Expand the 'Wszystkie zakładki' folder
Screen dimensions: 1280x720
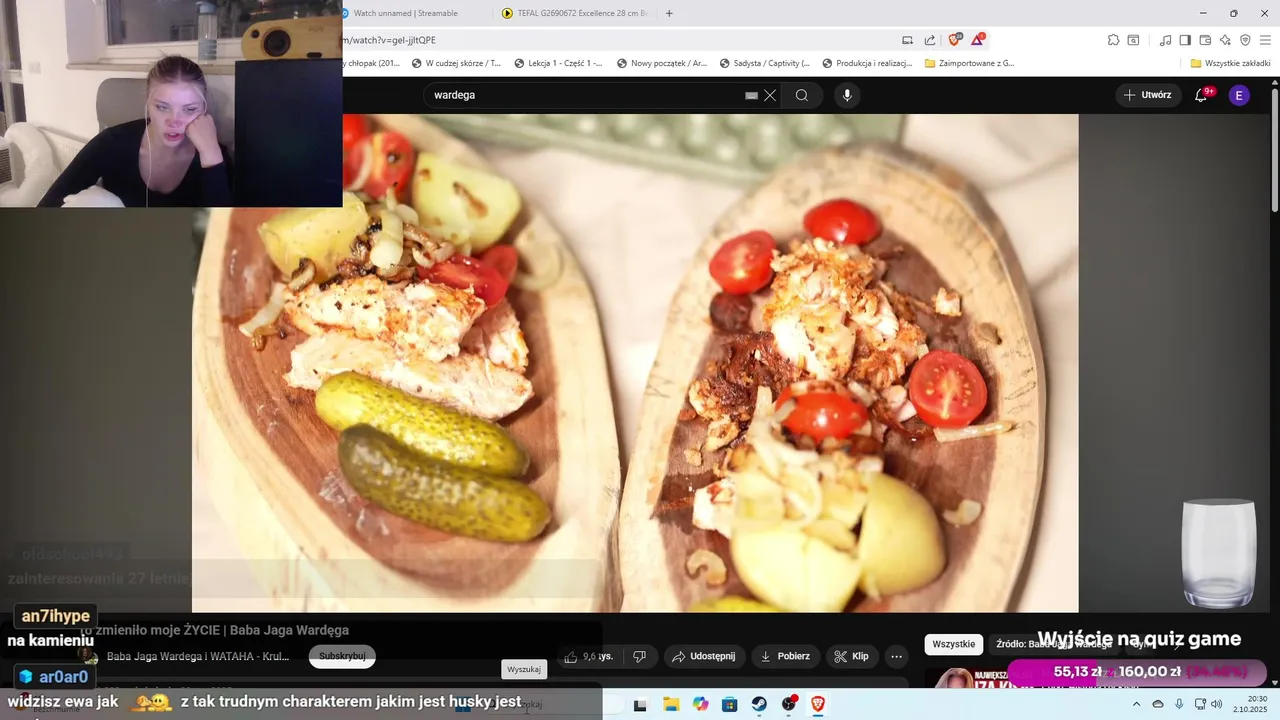[1231, 63]
